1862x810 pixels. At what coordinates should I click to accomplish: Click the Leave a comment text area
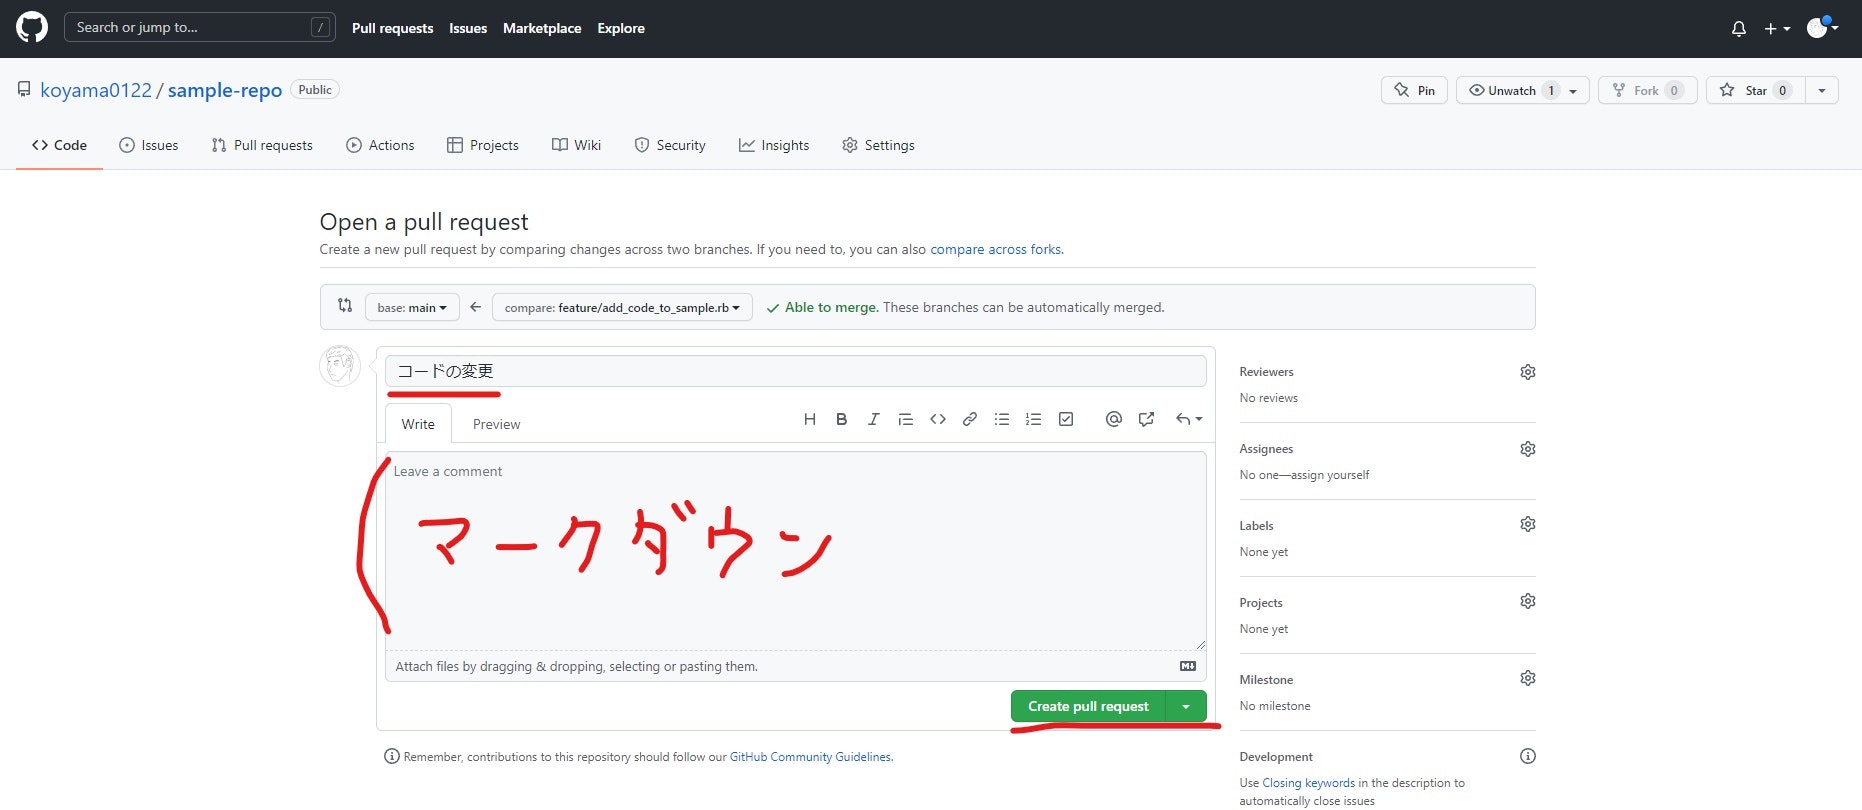click(796, 551)
